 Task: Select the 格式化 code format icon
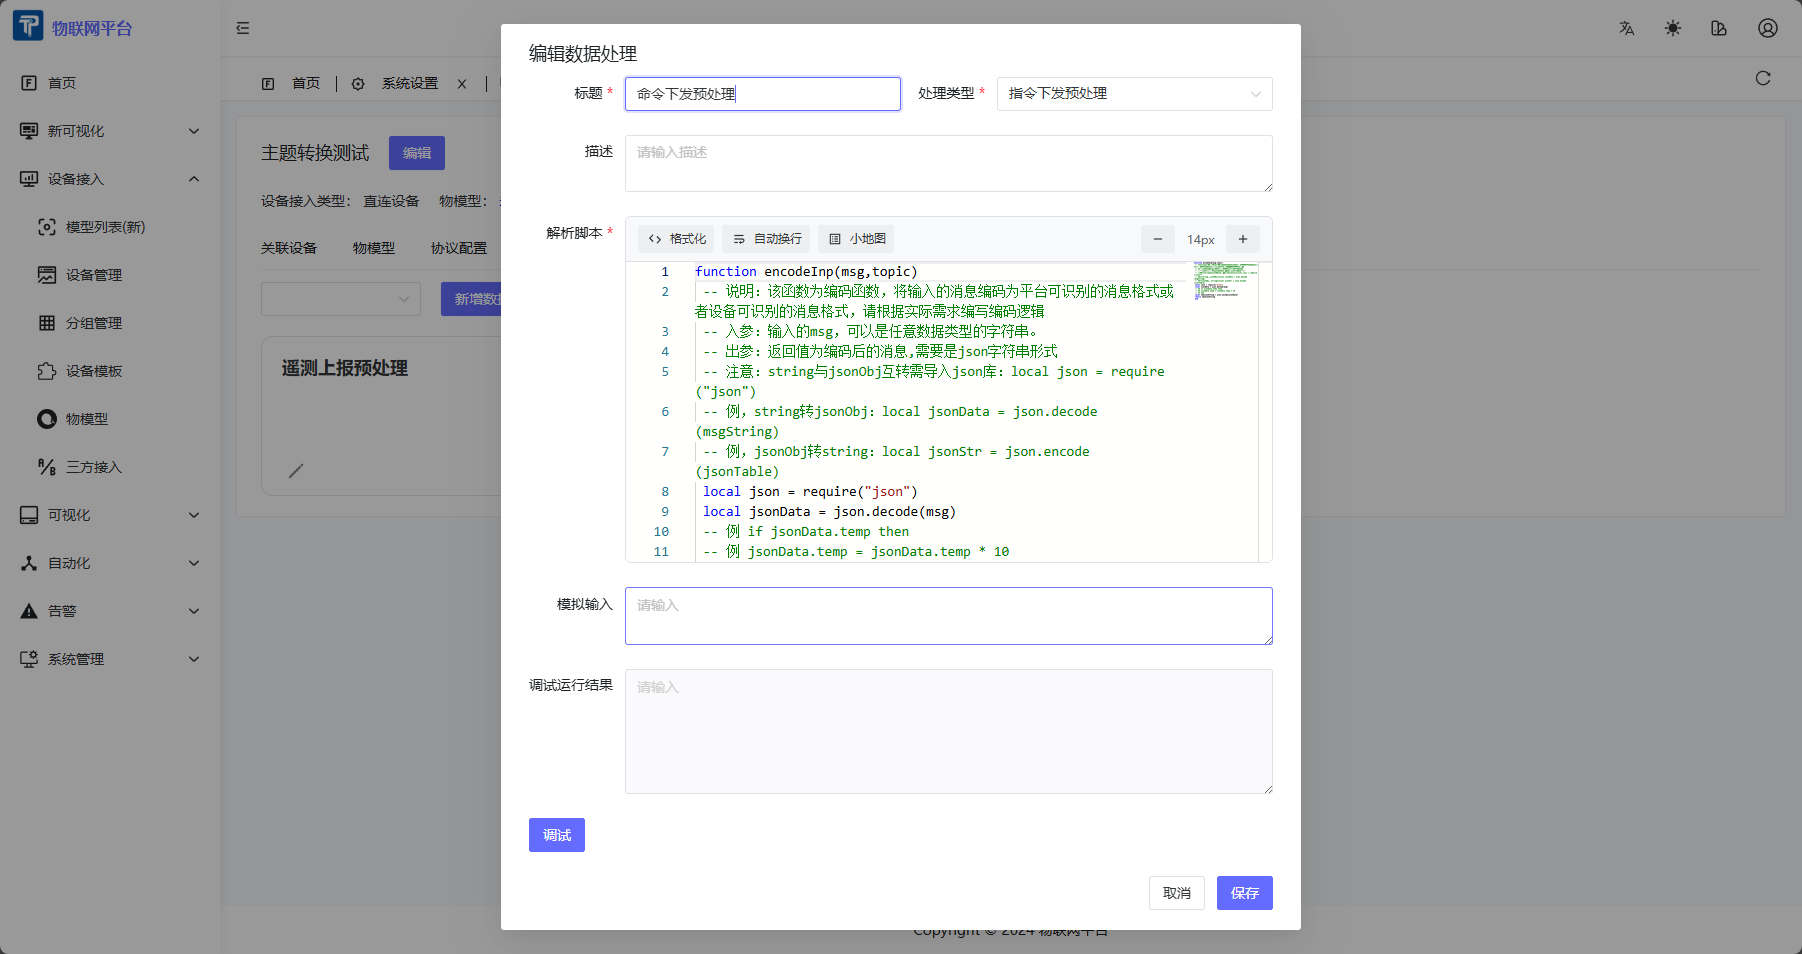coord(656,238)
